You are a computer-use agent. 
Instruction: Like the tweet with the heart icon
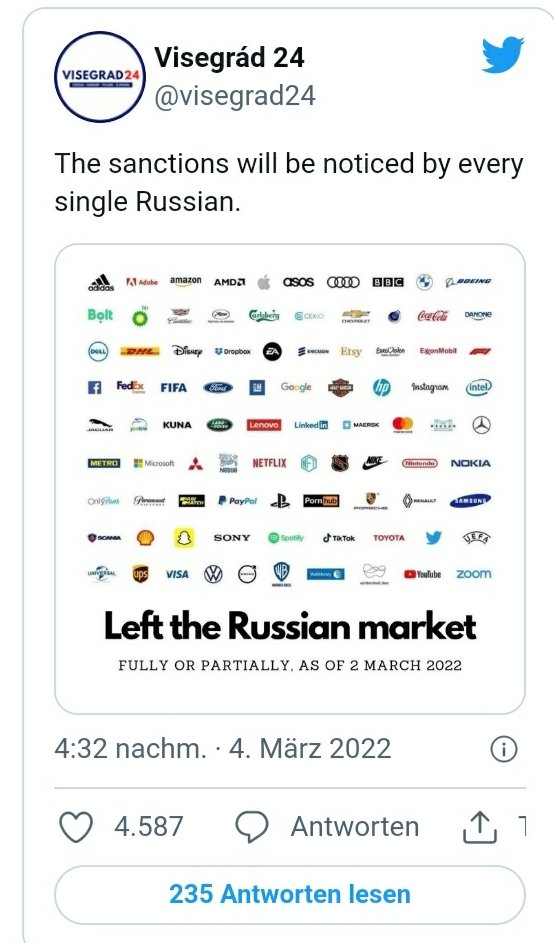[76, 827]
